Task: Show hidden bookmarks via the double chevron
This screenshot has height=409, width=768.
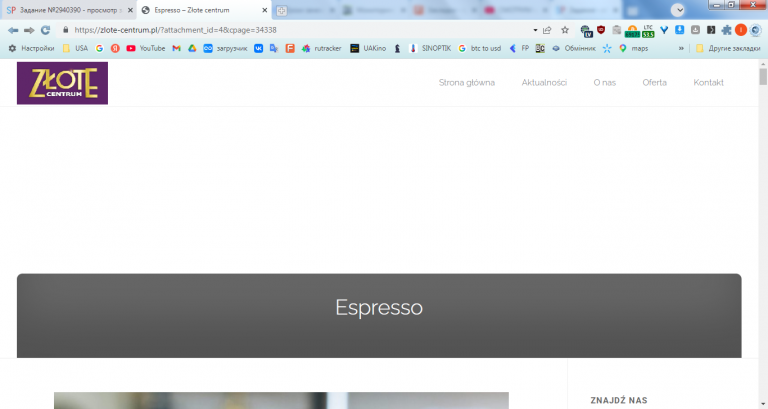Action: click(681, 48)
